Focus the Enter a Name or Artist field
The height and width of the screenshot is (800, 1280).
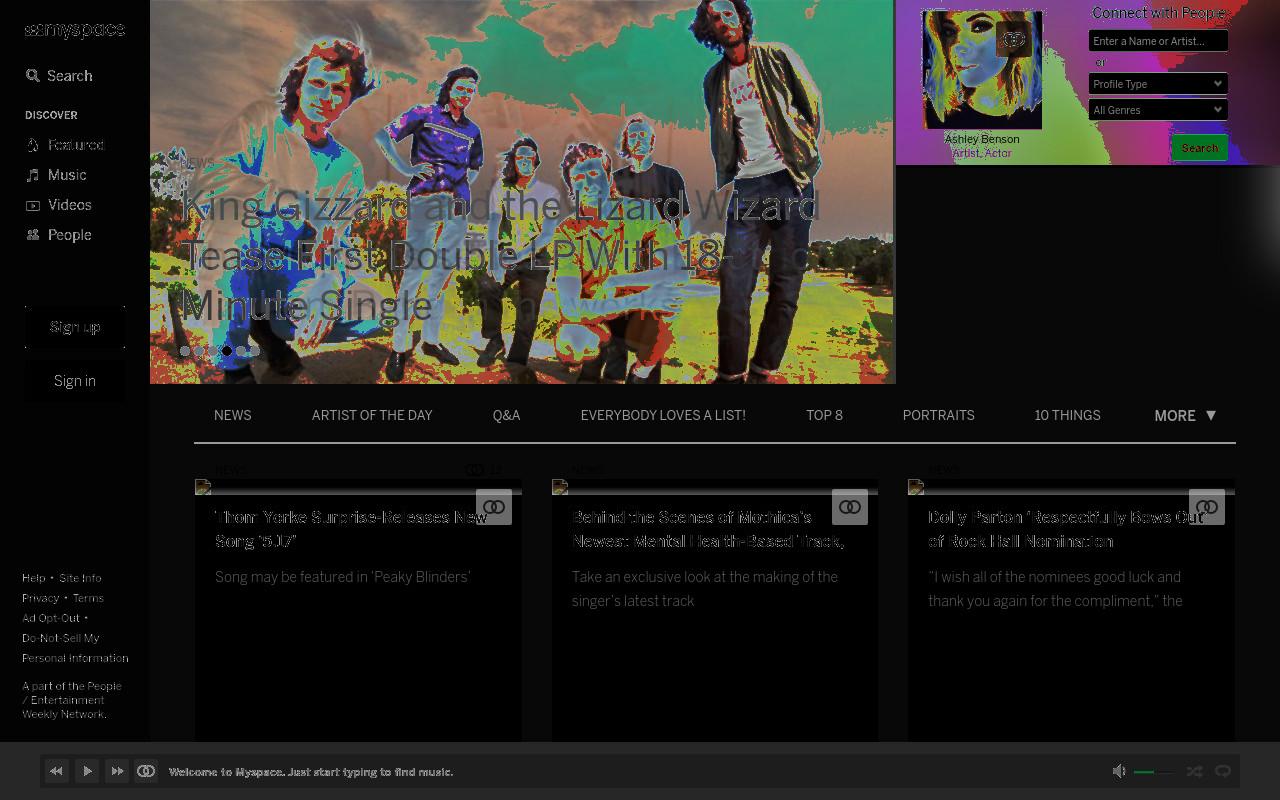click(x=1158, y=41)
